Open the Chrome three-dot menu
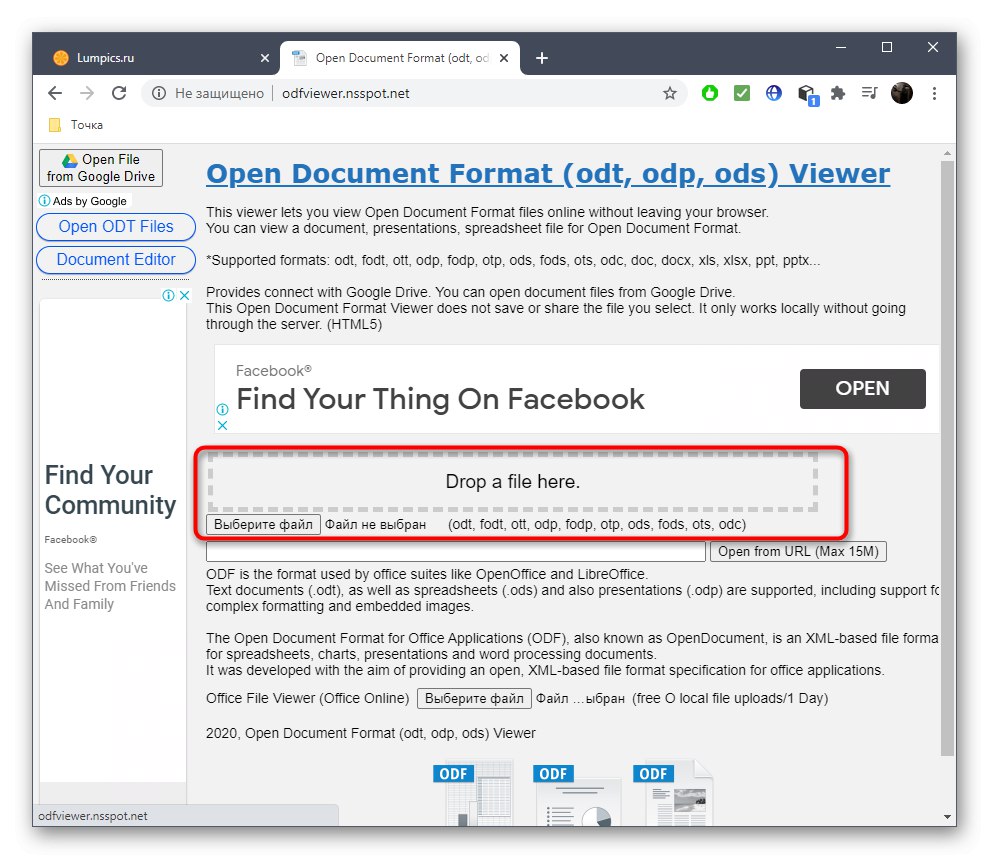 (x=934, y=93)
